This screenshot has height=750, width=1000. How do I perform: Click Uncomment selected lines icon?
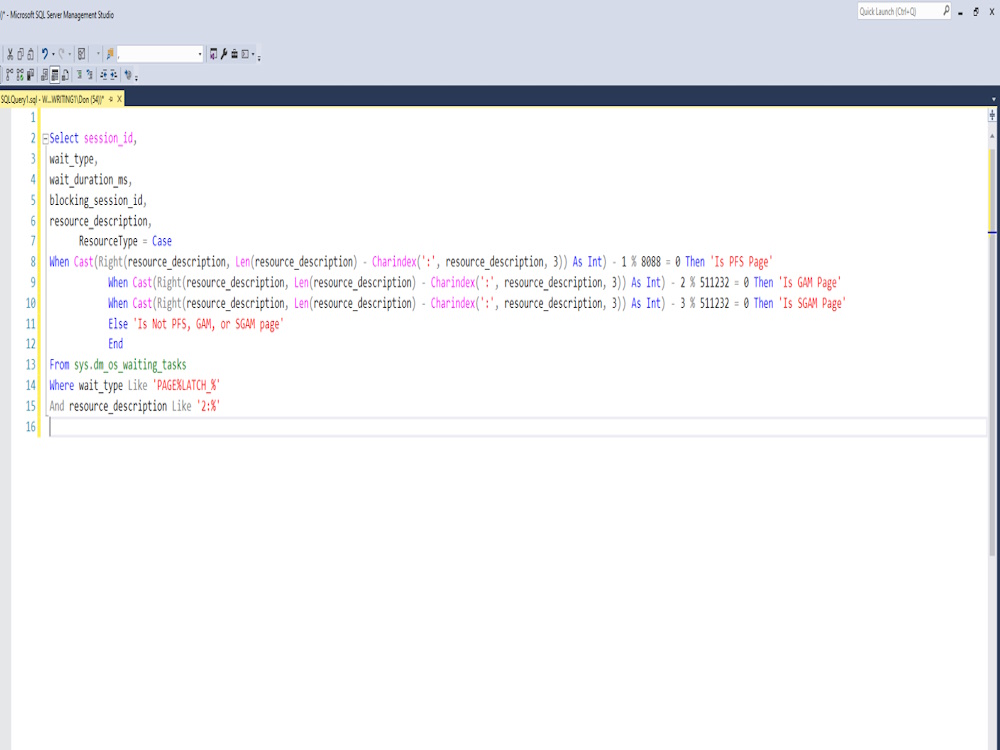(x=89, y=75)
